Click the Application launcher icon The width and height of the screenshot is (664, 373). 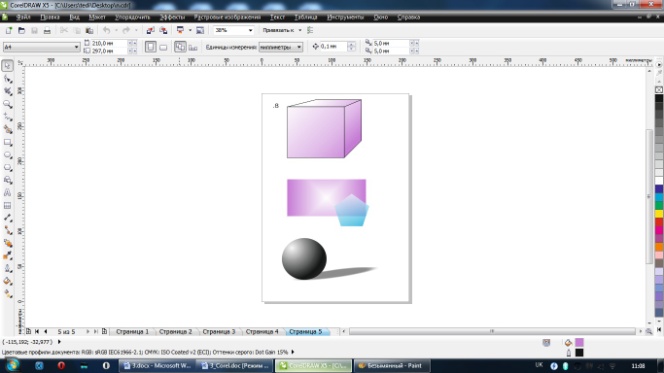pos(180,30)
